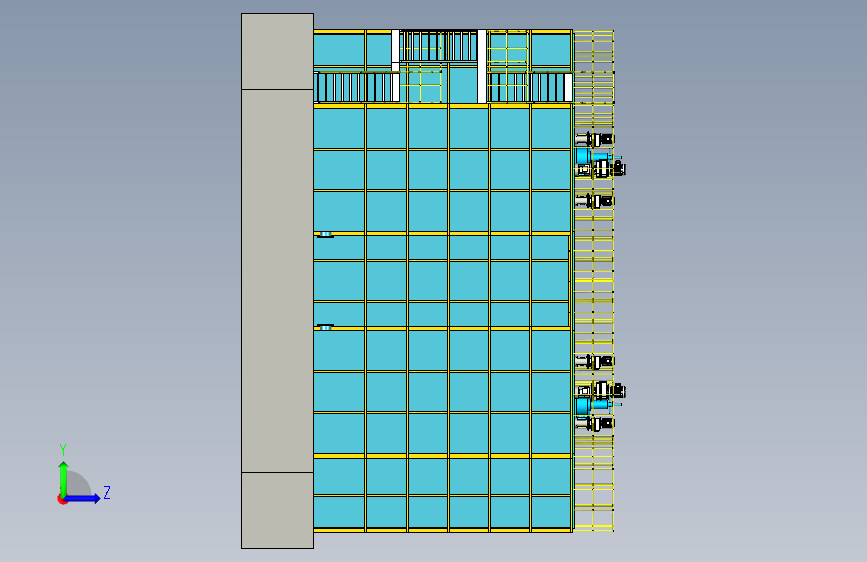Select the tall gray middle block of the model
Viewport: 867px width, 562px height.
pos(278,281)
